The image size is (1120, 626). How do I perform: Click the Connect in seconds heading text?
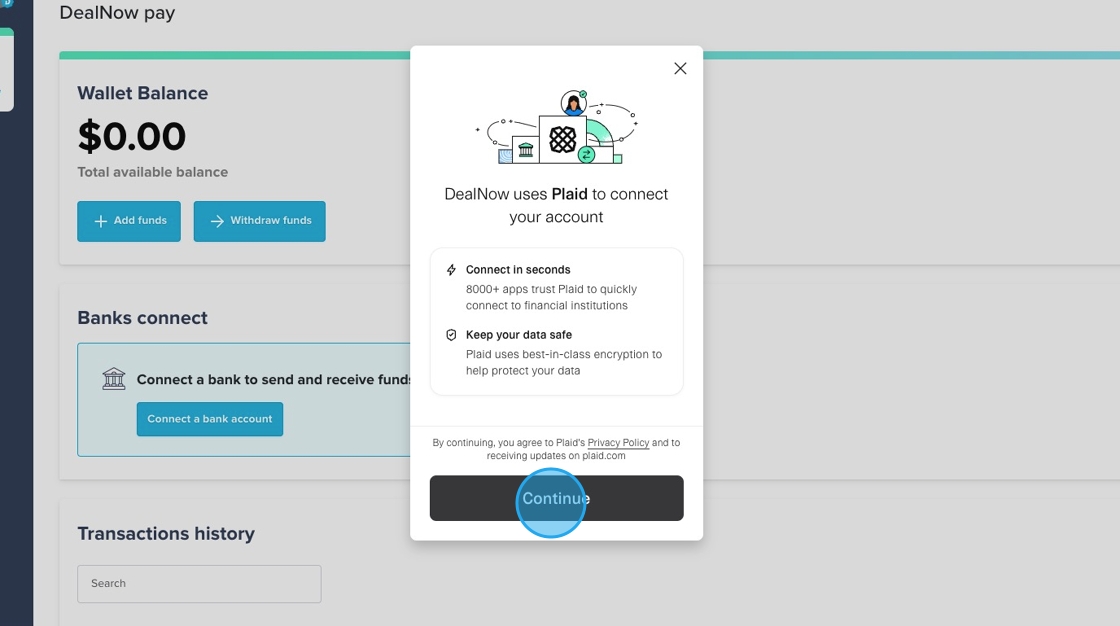click(518, 270)
